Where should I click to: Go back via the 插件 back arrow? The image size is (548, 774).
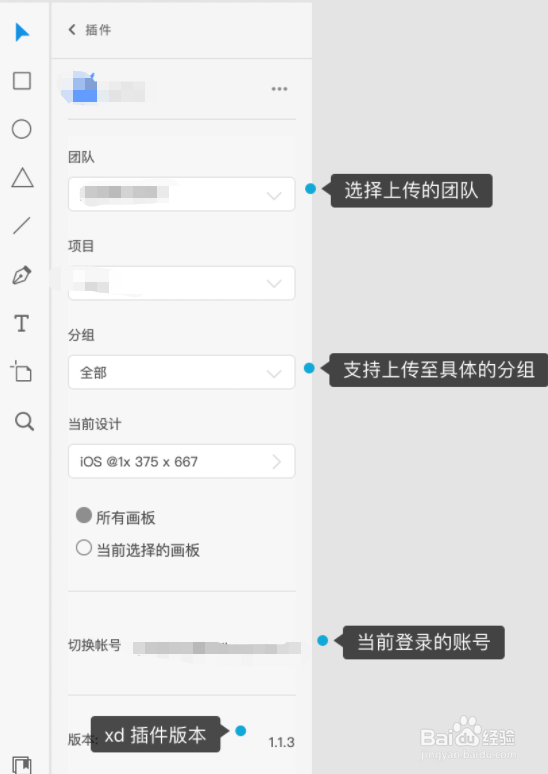pos(72,30)
